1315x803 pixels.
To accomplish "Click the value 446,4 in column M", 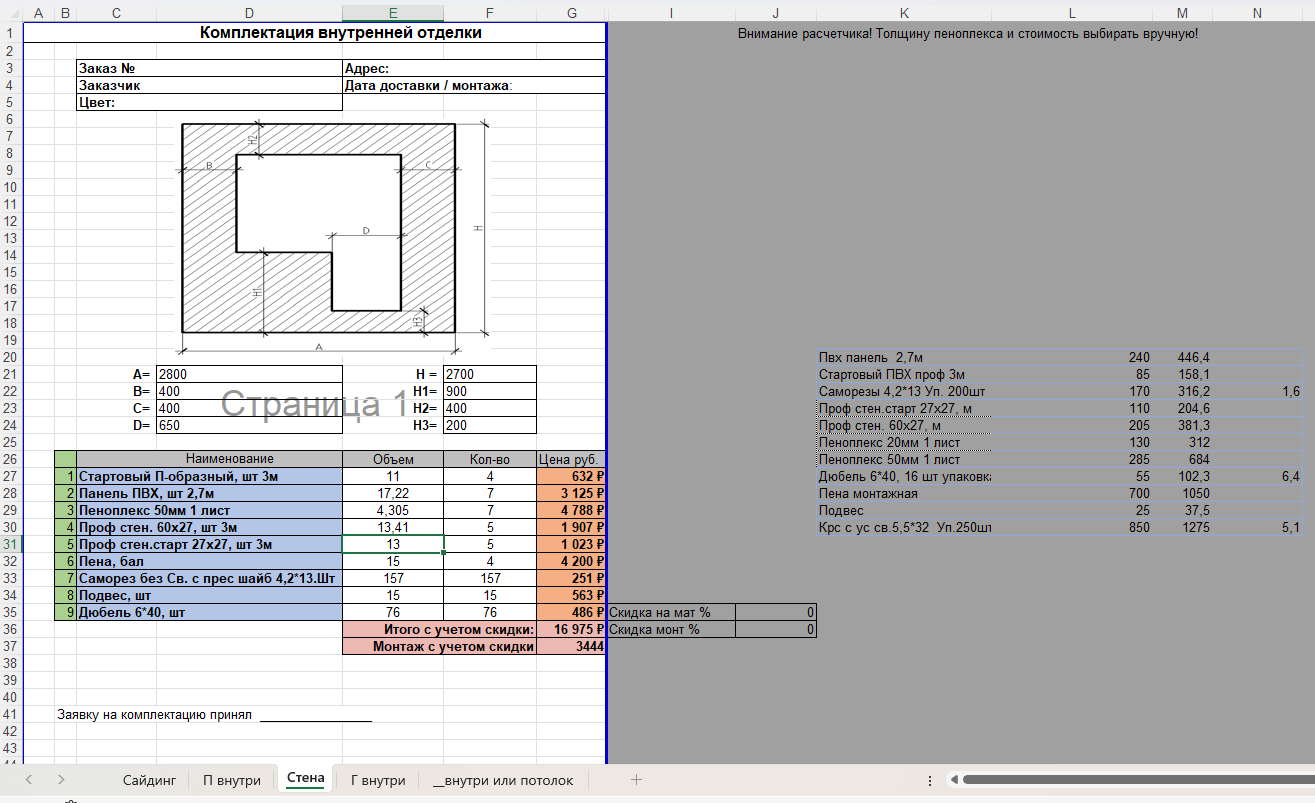I will coord(1182,357).
